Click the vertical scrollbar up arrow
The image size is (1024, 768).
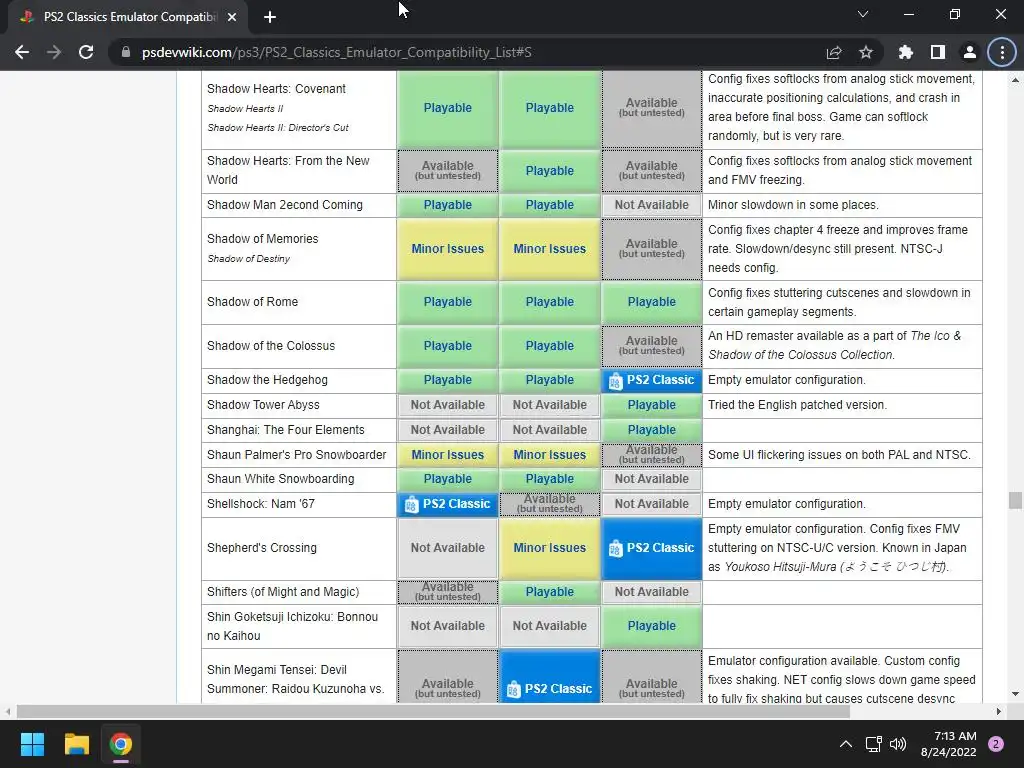pyautogui.click(x=1015, y=80)
